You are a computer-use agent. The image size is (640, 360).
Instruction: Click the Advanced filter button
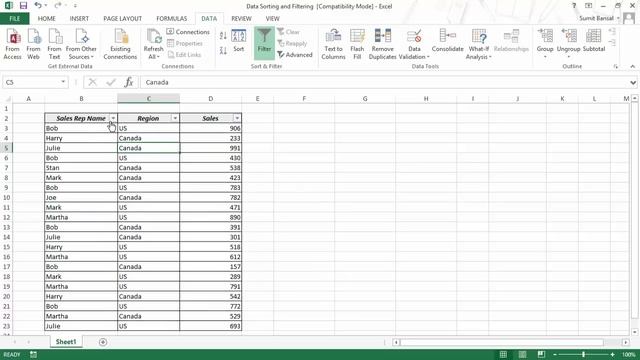coord(295,54)
